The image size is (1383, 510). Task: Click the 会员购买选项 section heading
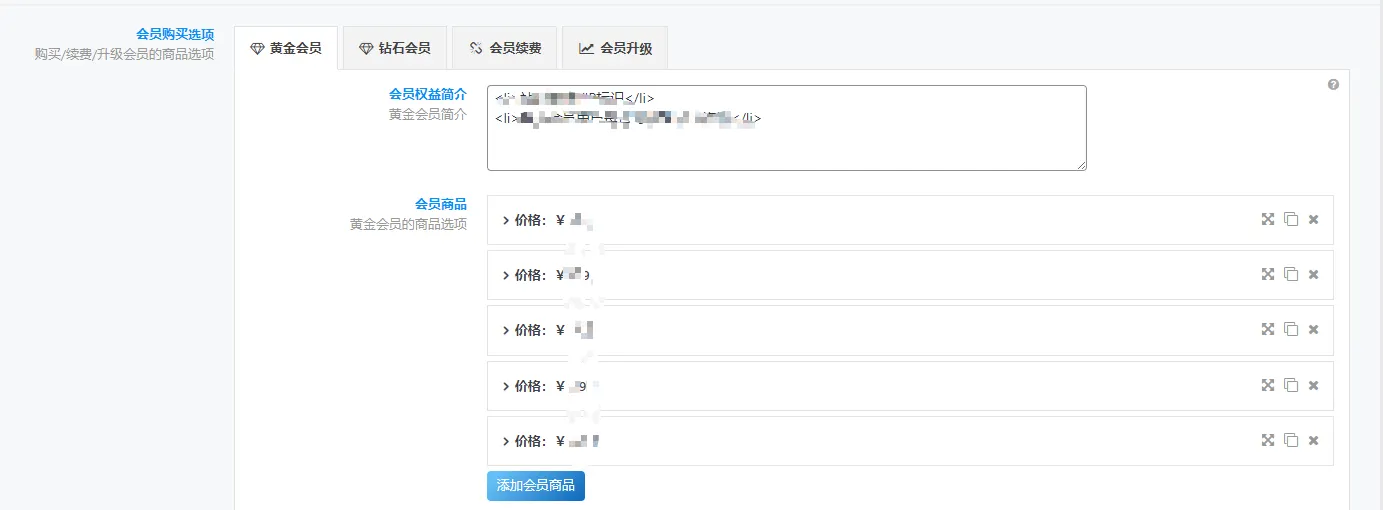[x=175, y=34]
